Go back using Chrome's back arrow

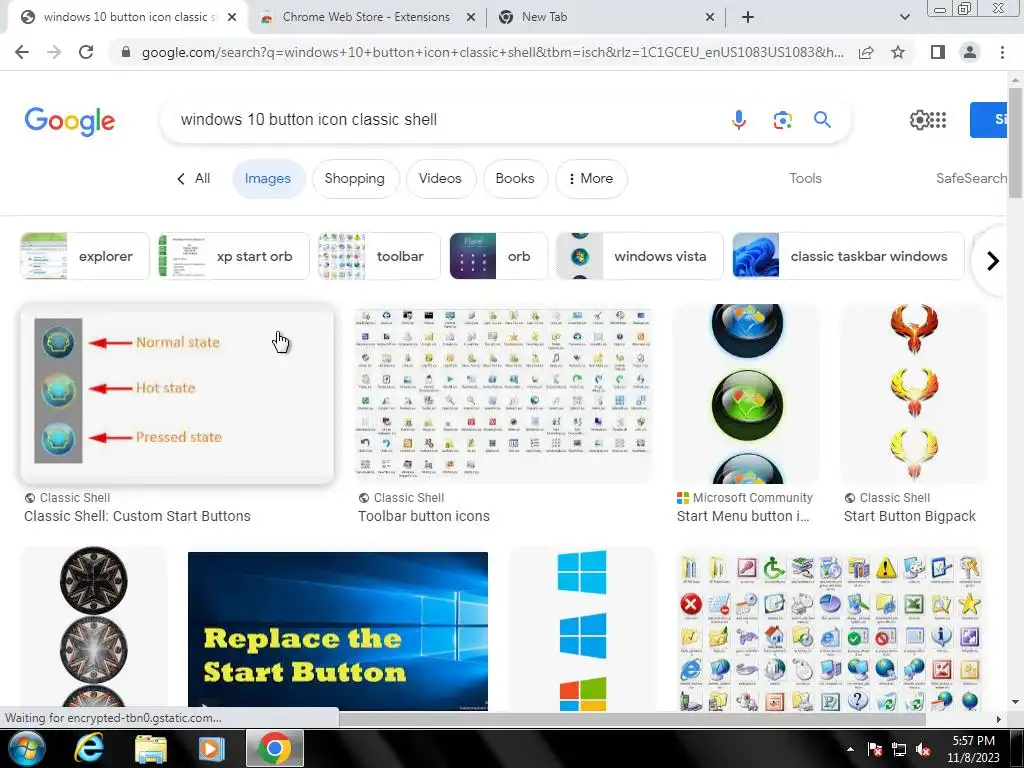click(22, 52)
